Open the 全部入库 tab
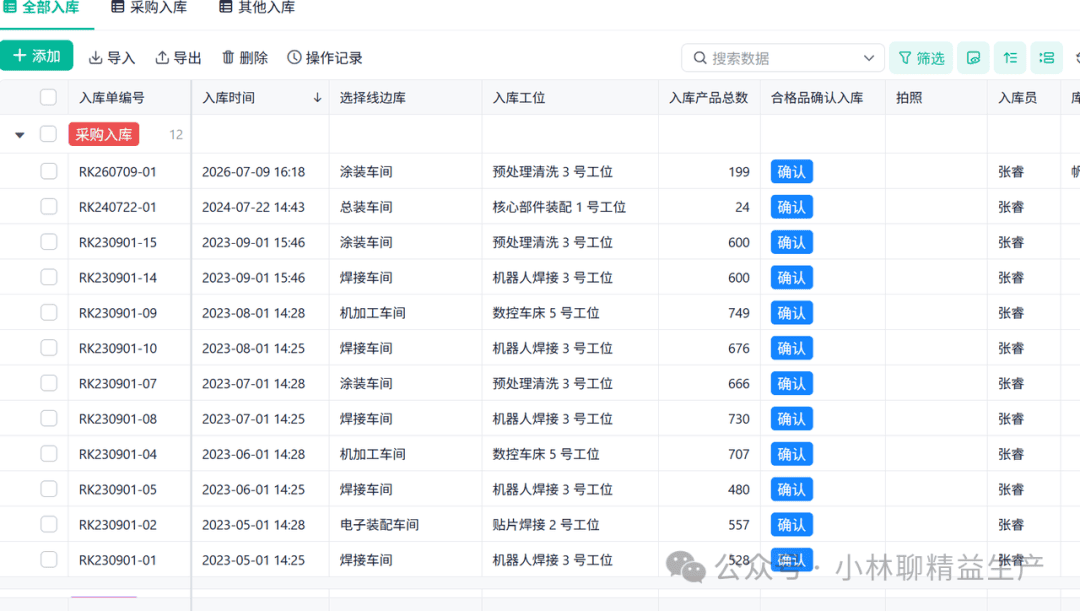This screenshot has height=611, width=1080. coord(41,8)
